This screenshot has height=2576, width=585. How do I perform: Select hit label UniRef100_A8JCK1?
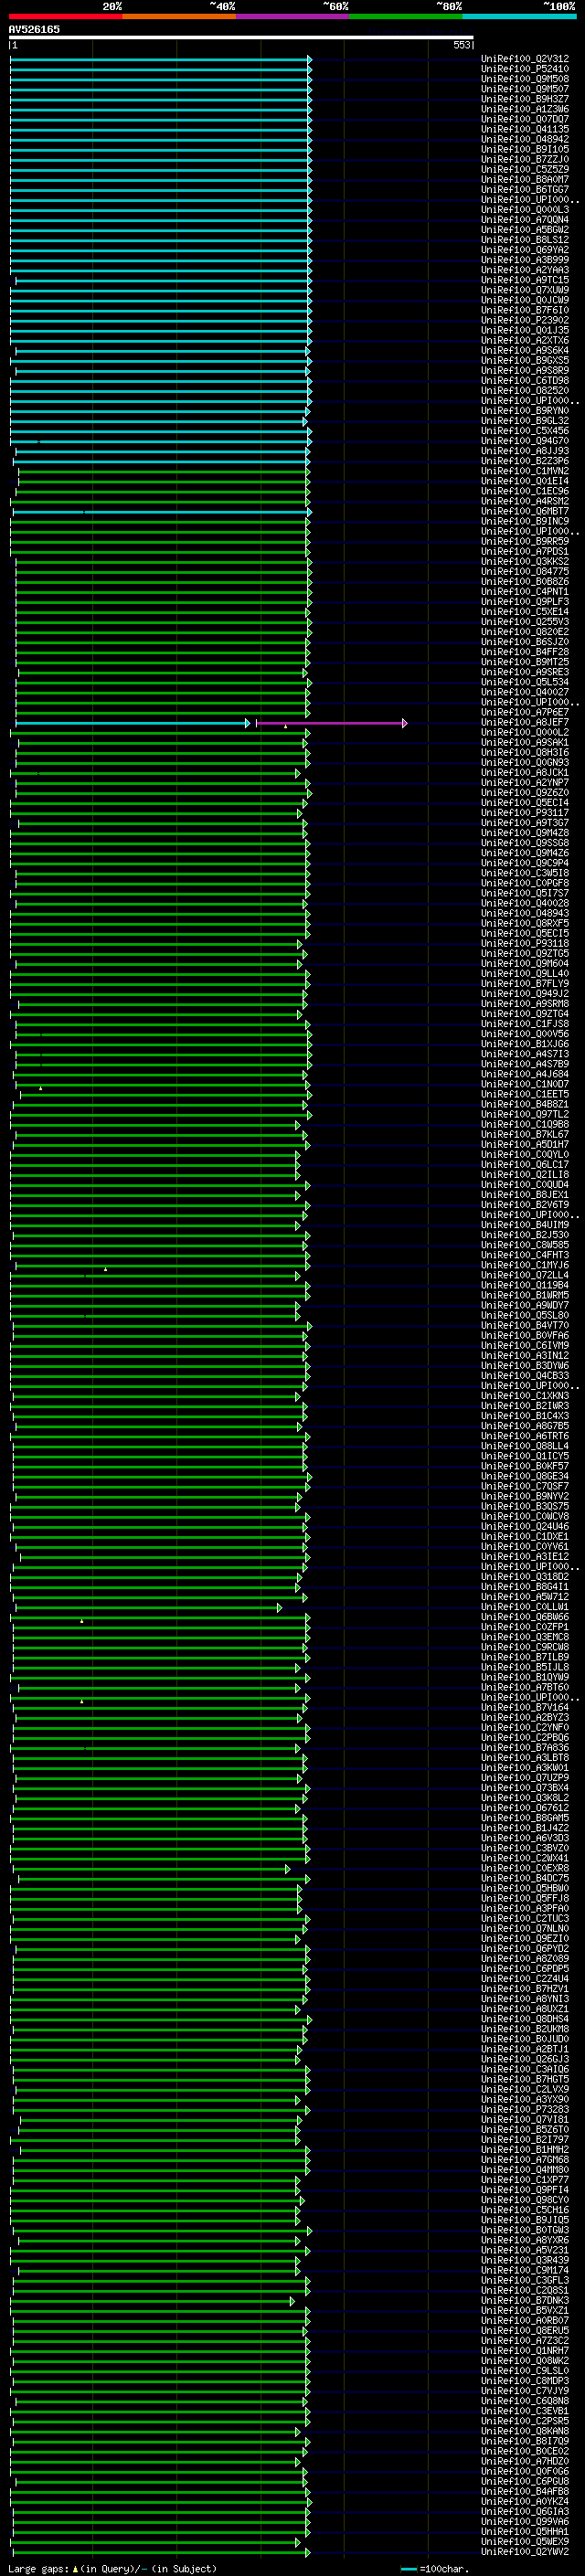click(x=525, y=772)
